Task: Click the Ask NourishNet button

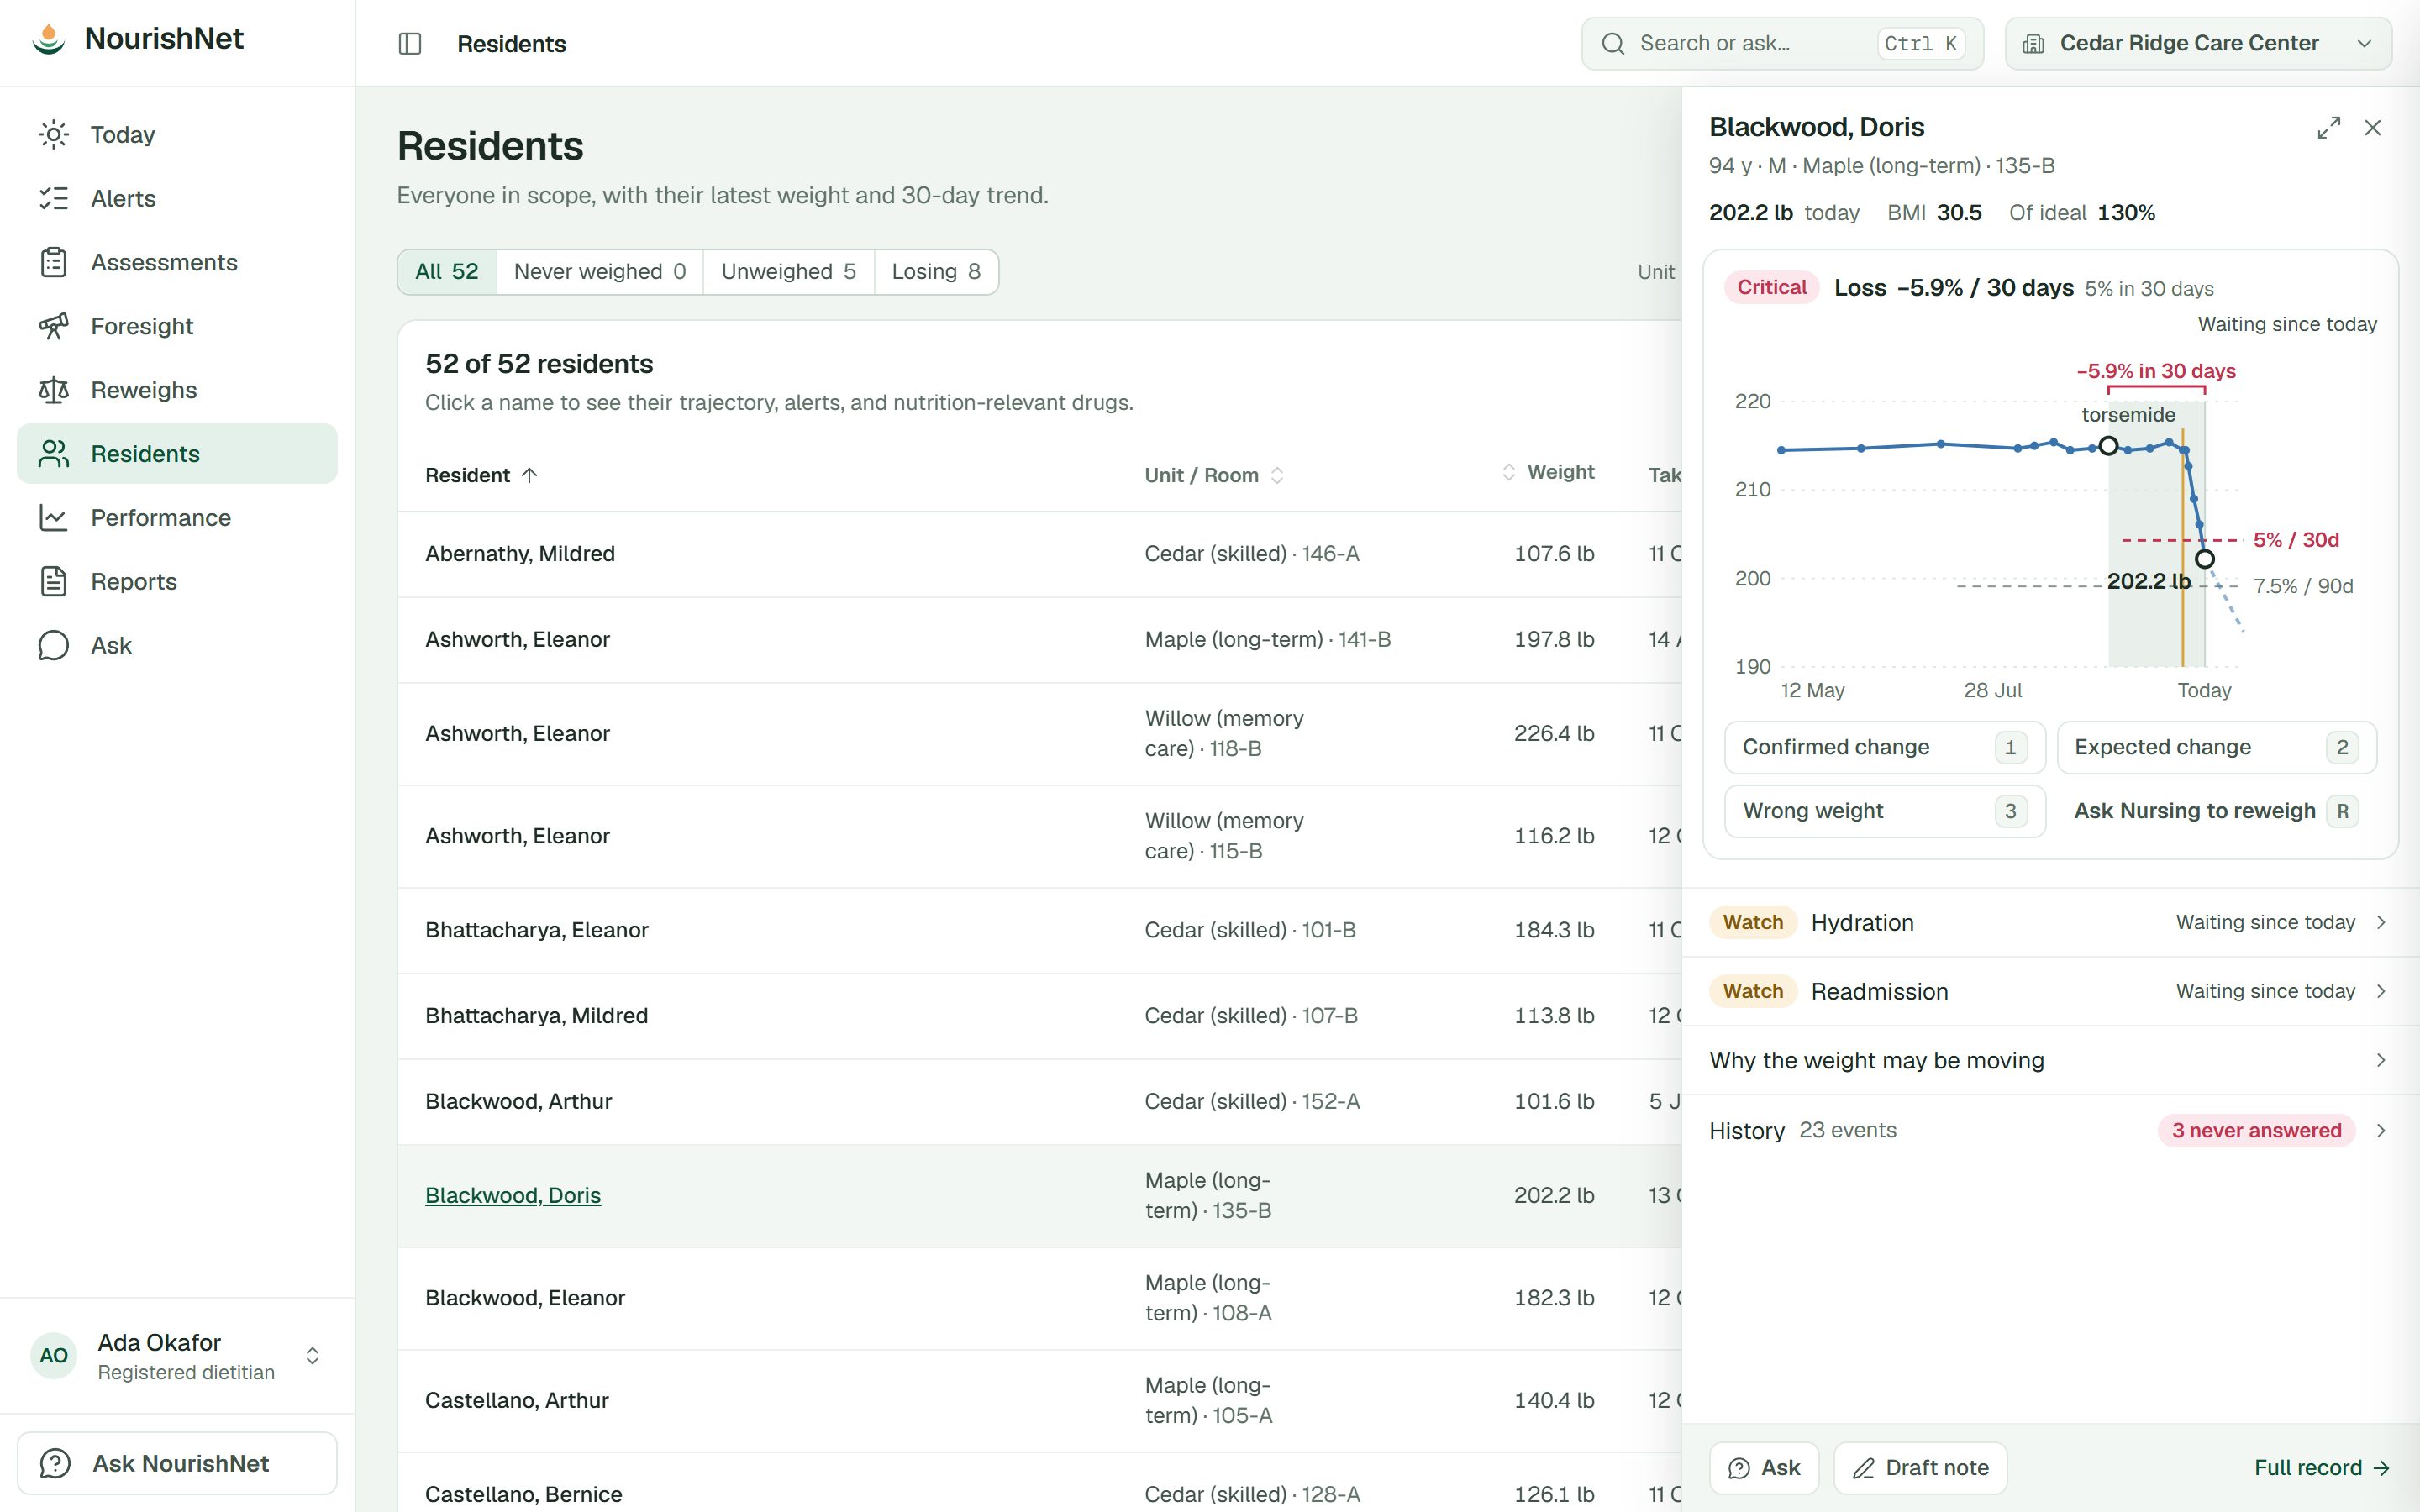Action: [177, 1463]
